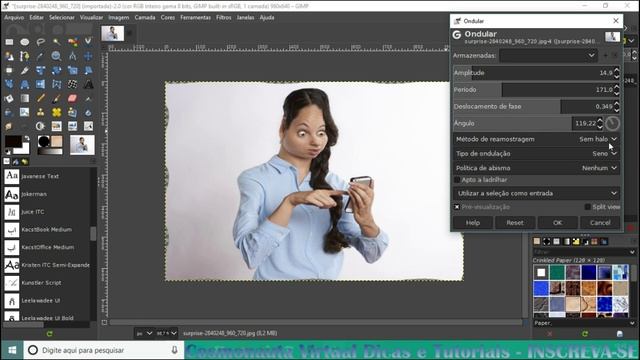
Task: Click the Help button in Ondular dialog
Action: point(473,222)
